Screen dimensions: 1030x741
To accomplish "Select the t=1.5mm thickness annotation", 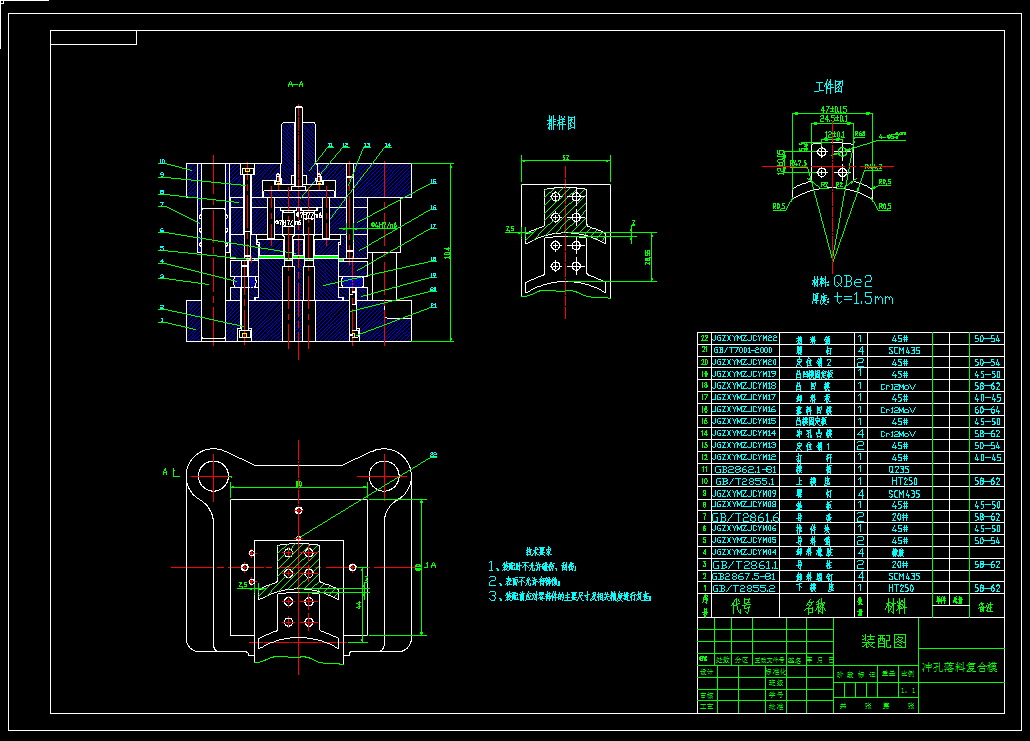I will (x=864, y=299).
